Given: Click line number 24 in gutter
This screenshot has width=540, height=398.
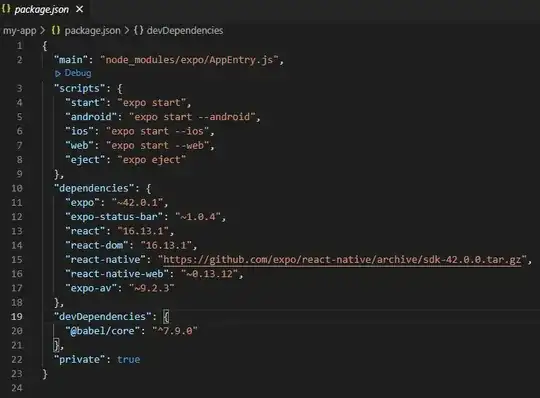Looking at the screenshot, I should pyautogui.click(x=17, y=388).
